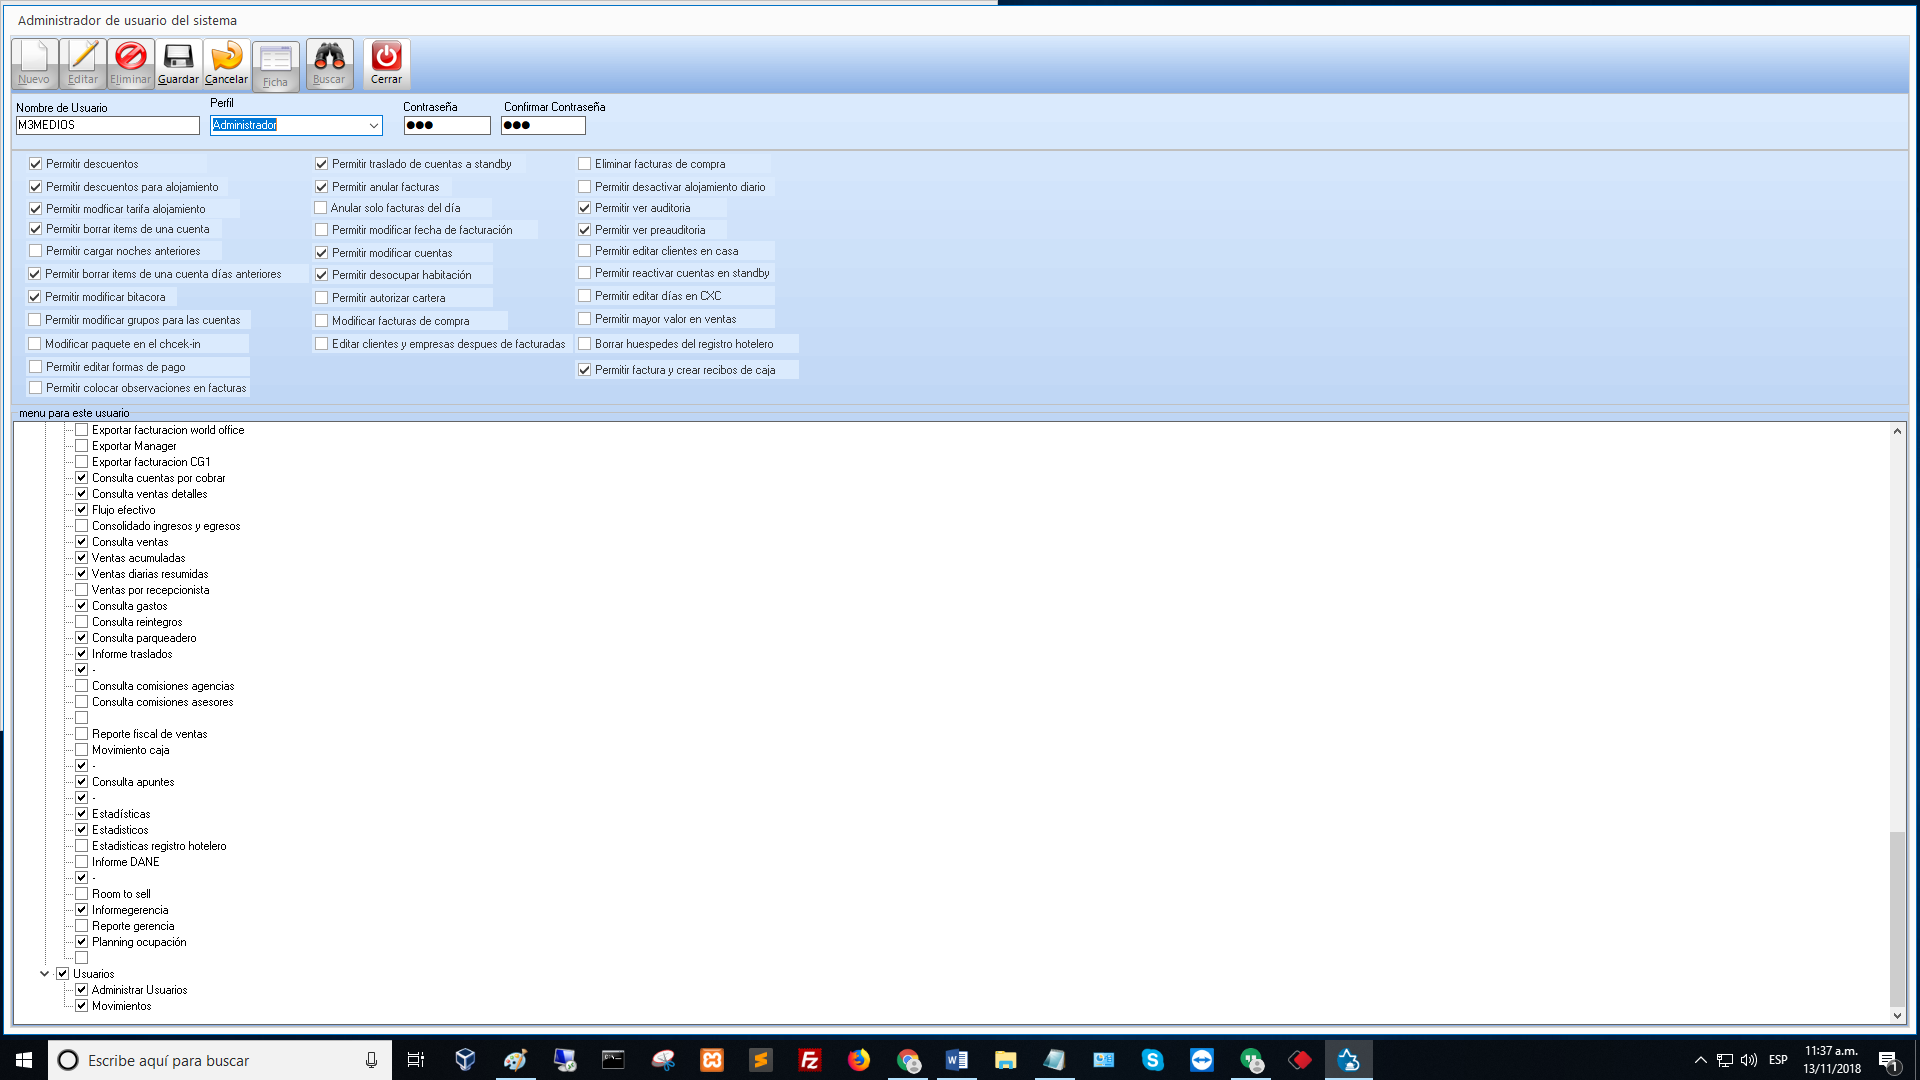Open FileZilla from the taskbar
The image size is (1920, 1080).
pyautogui.click(x=809, y=1060)
